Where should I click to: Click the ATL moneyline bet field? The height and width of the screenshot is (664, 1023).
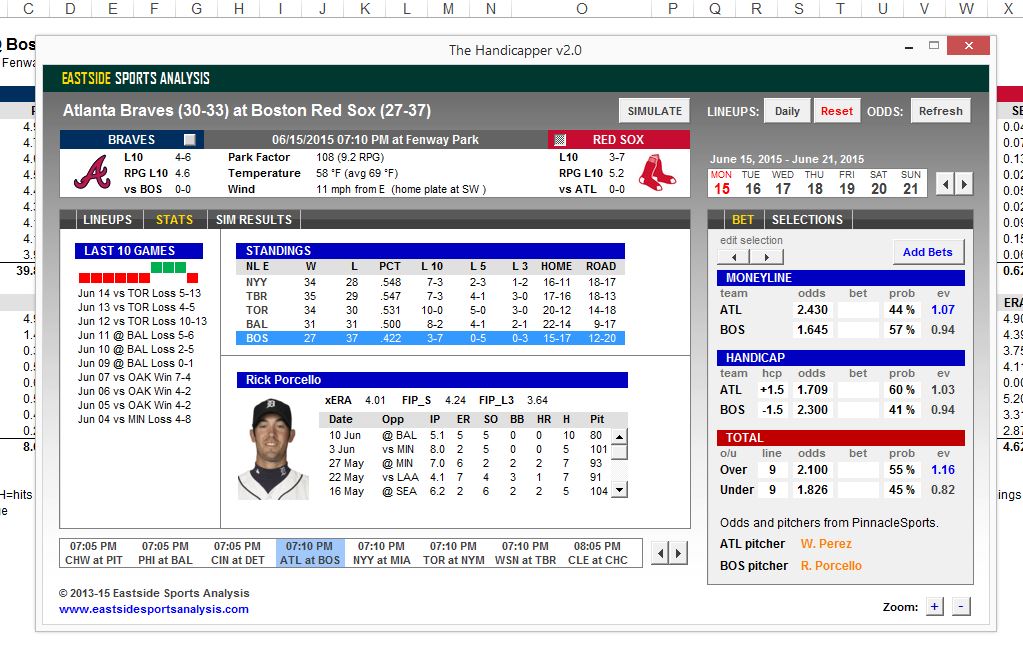pyautogui.click(x=858, y=310)
